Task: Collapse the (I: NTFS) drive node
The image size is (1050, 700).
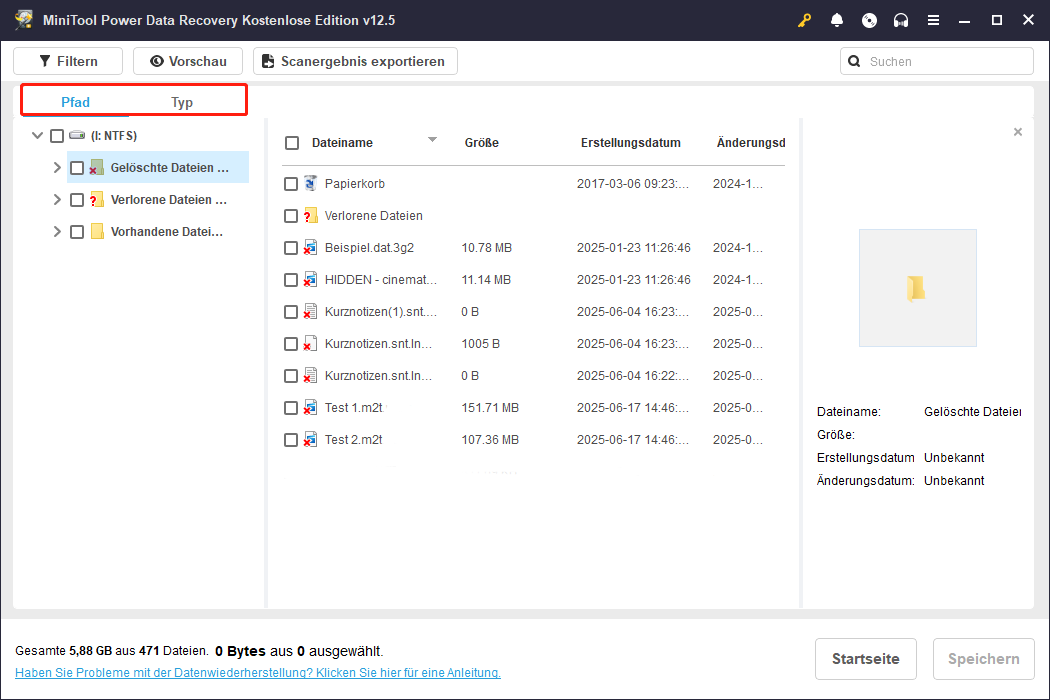Action: pos(38,135)
